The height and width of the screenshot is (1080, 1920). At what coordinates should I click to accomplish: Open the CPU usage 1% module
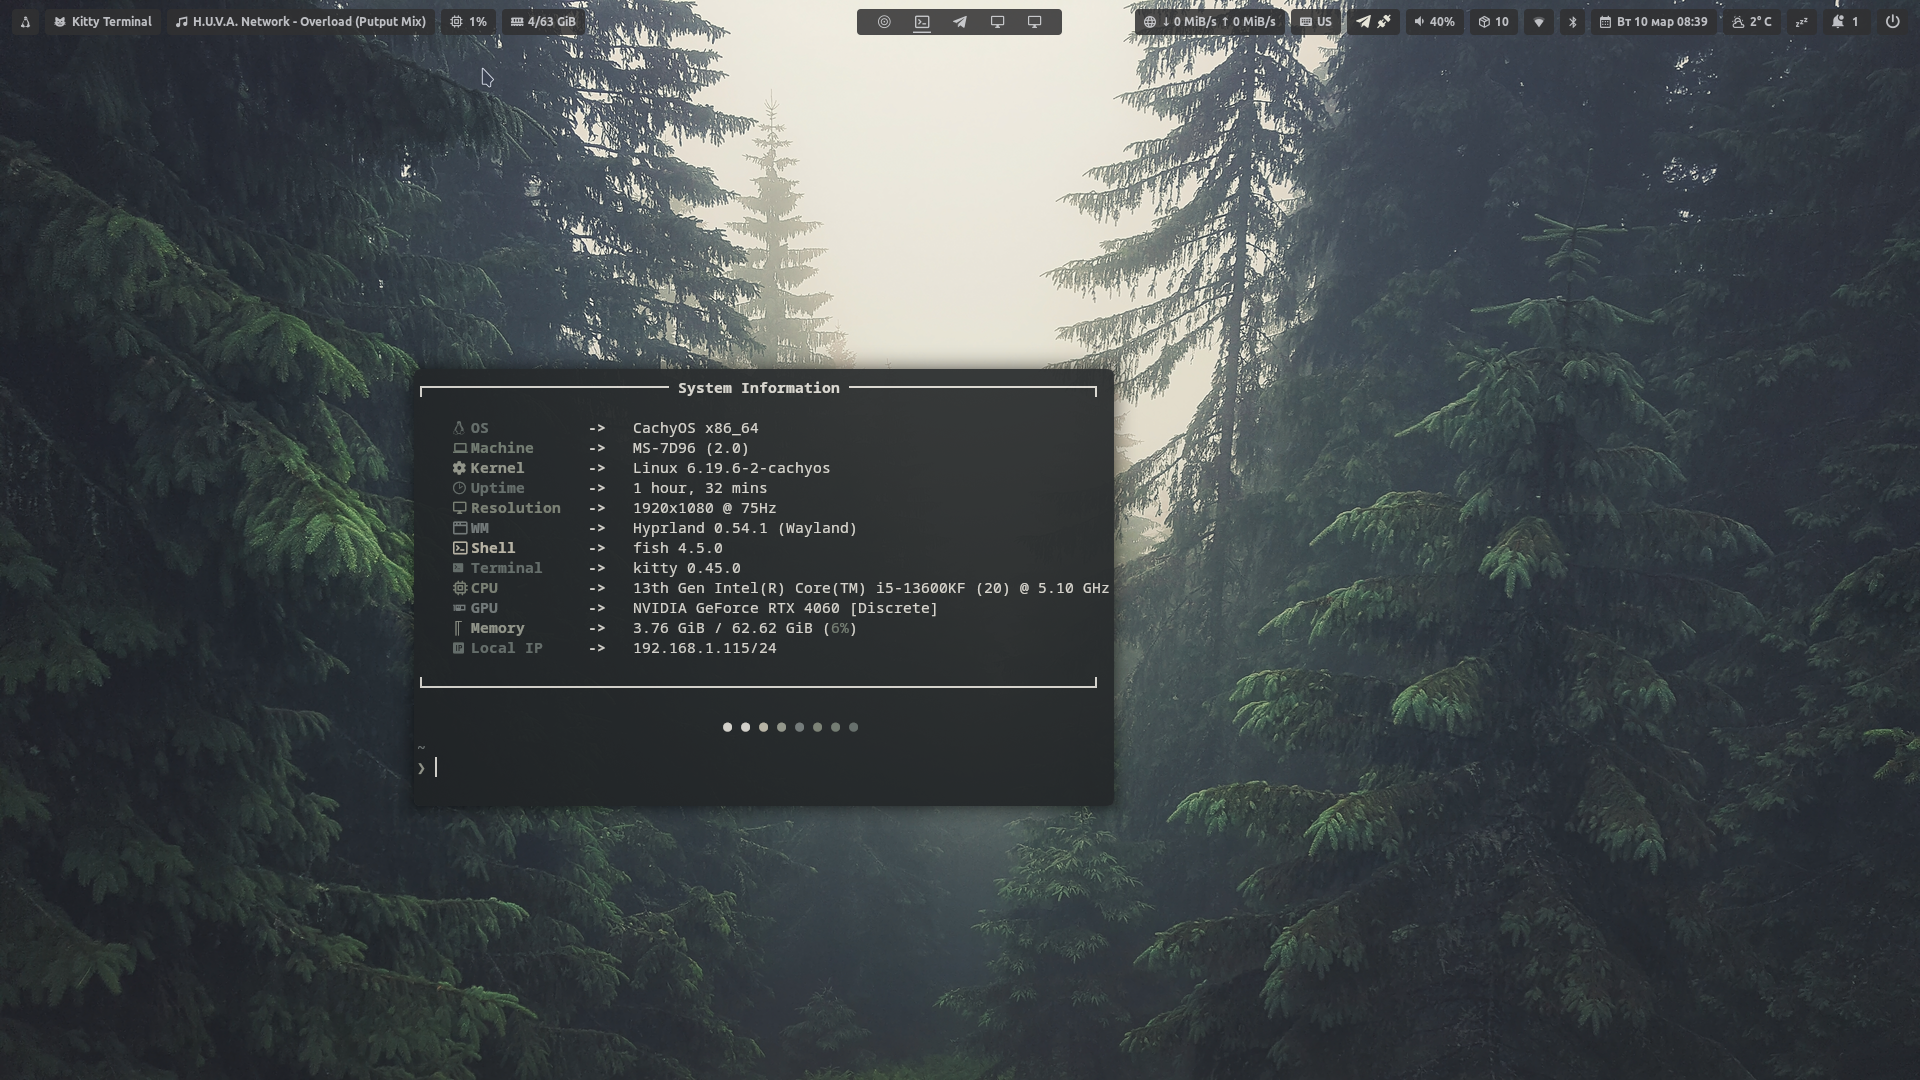(468, 21)
